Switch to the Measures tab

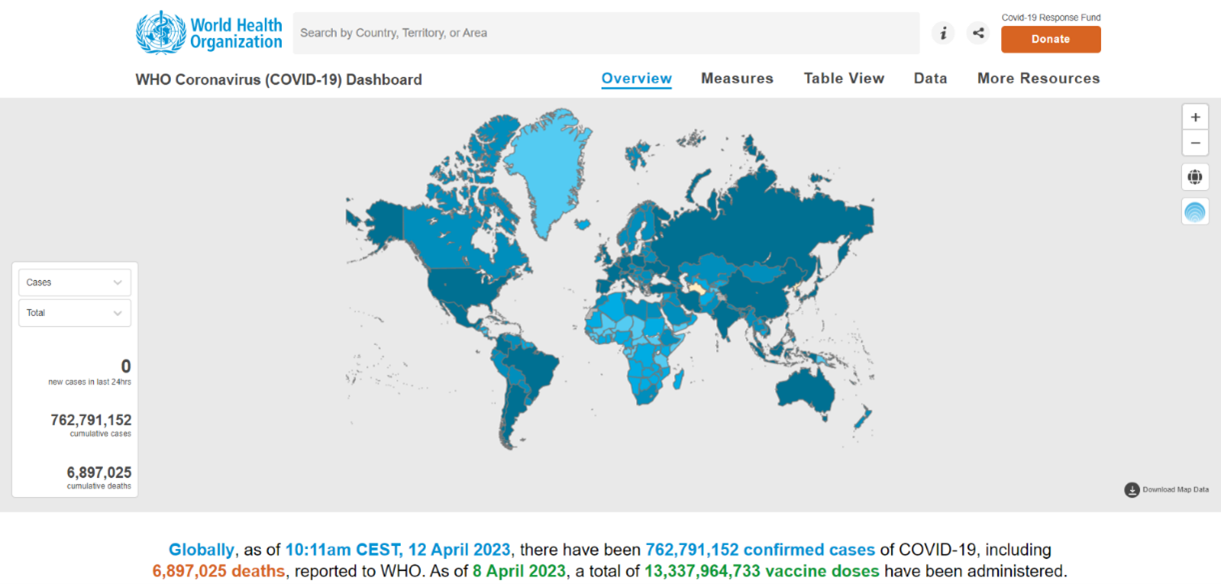pos(737,79)
